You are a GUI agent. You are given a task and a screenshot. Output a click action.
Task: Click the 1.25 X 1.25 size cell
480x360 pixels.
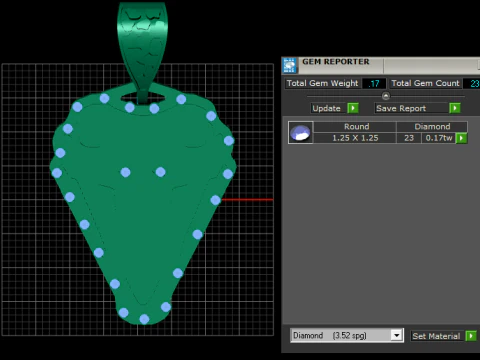pos(355,138)
